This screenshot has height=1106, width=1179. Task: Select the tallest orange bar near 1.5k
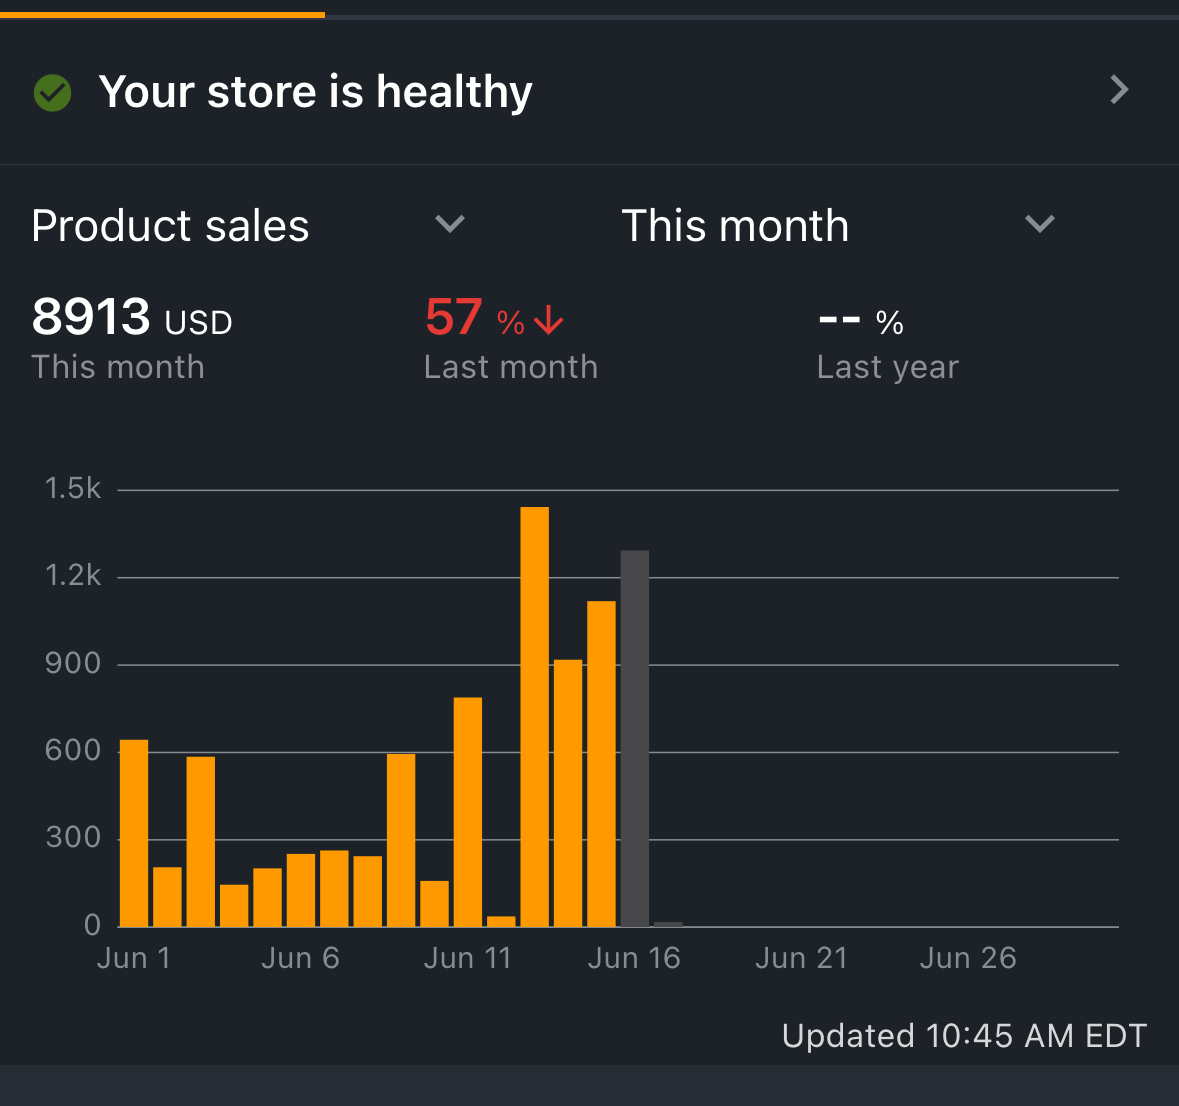pyautogui.click(x=535, y=717)
